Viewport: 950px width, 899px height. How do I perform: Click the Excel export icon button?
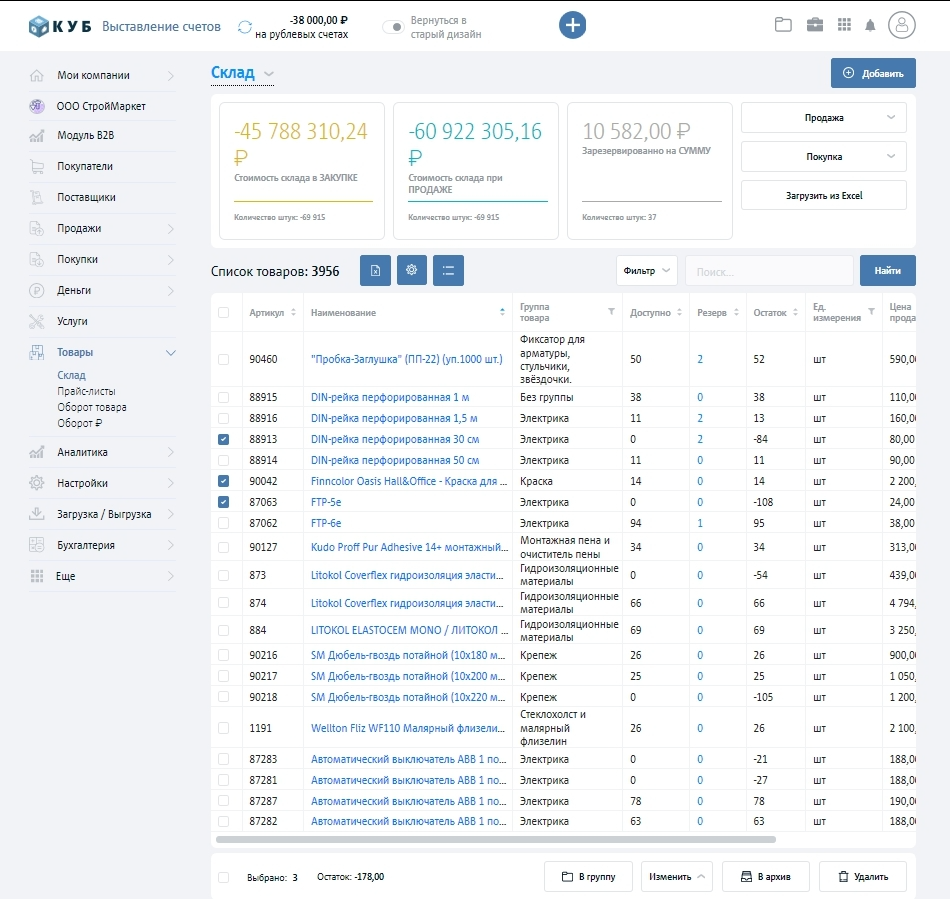374,270
